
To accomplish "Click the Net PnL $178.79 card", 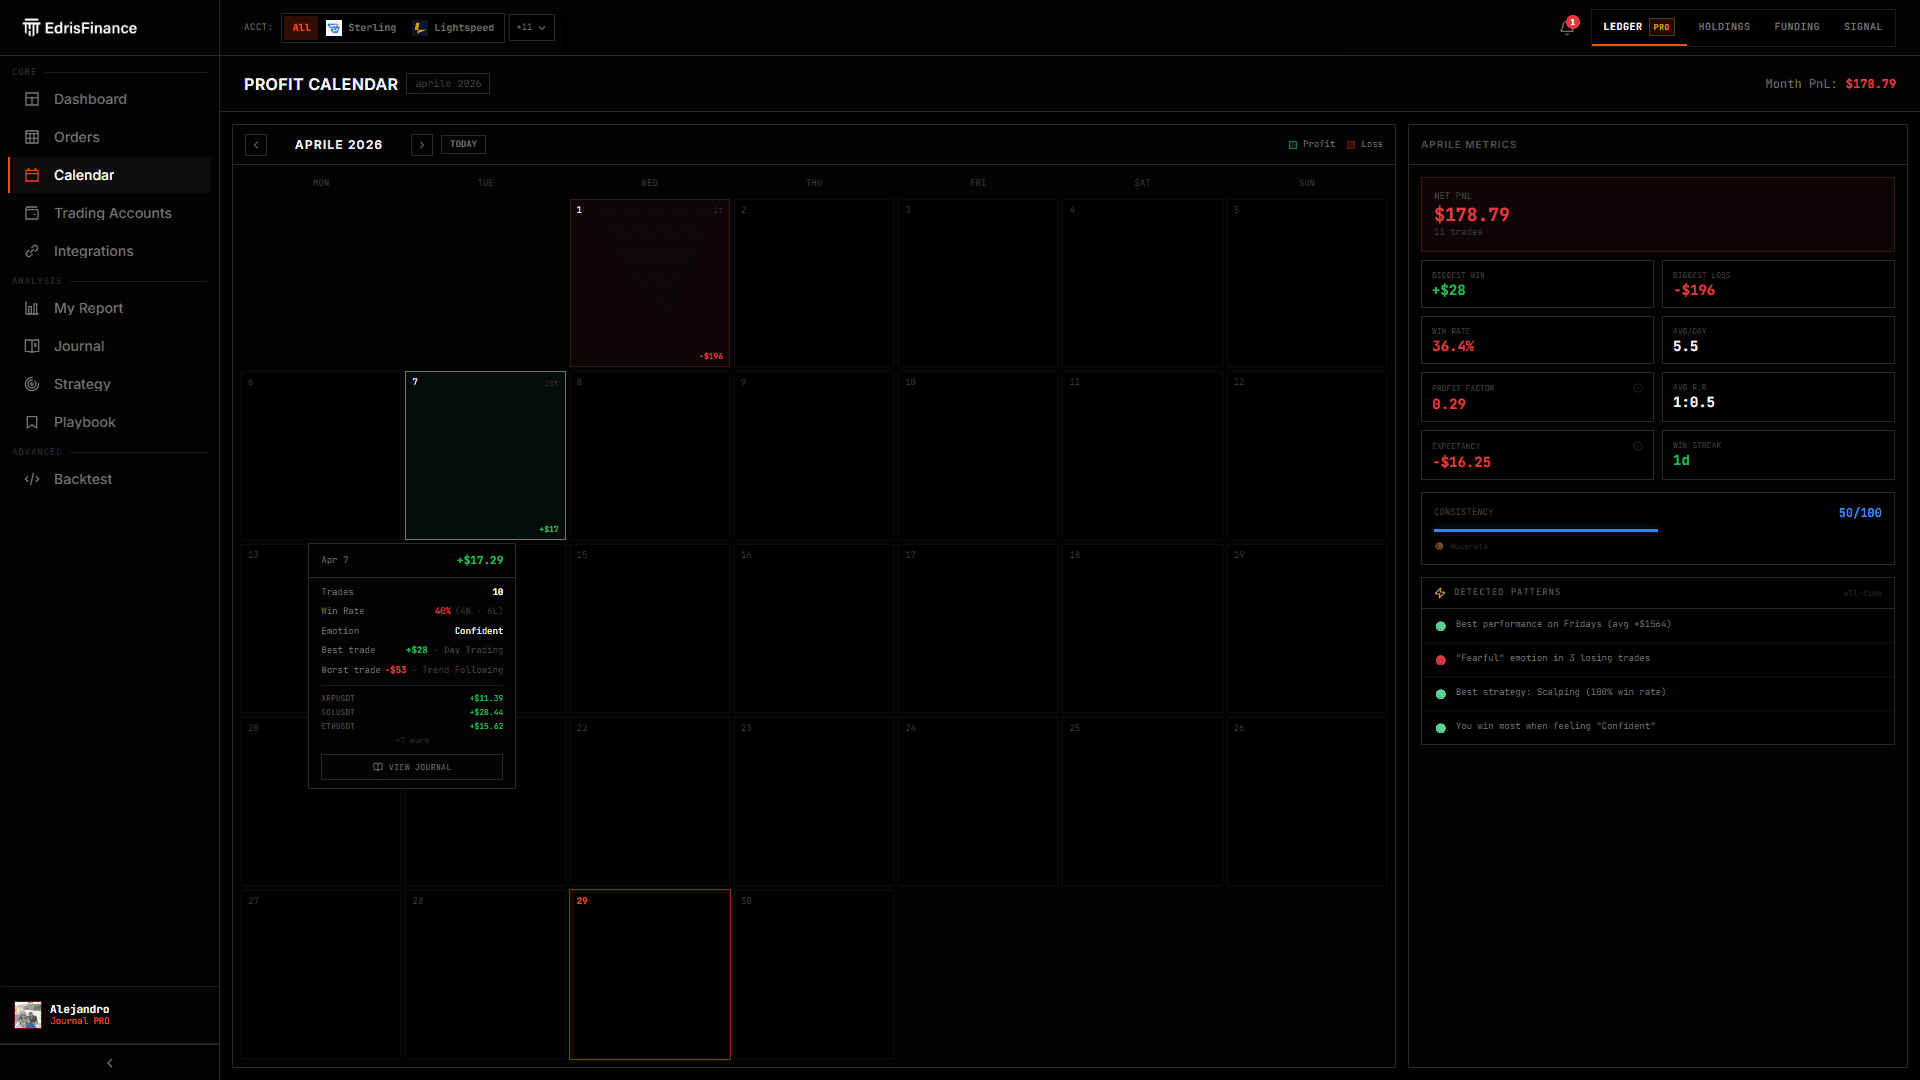I will 1657,214.
